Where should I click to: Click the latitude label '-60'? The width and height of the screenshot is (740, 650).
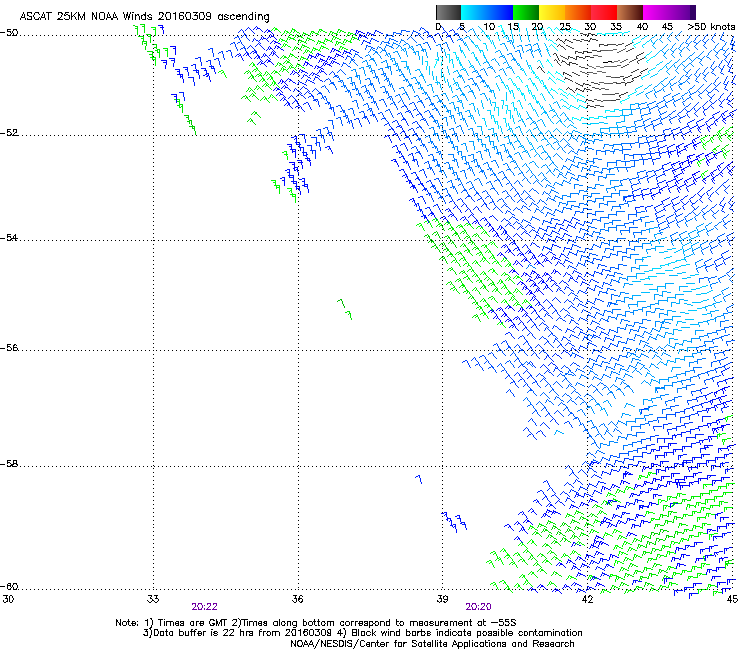tap(9, 587)
